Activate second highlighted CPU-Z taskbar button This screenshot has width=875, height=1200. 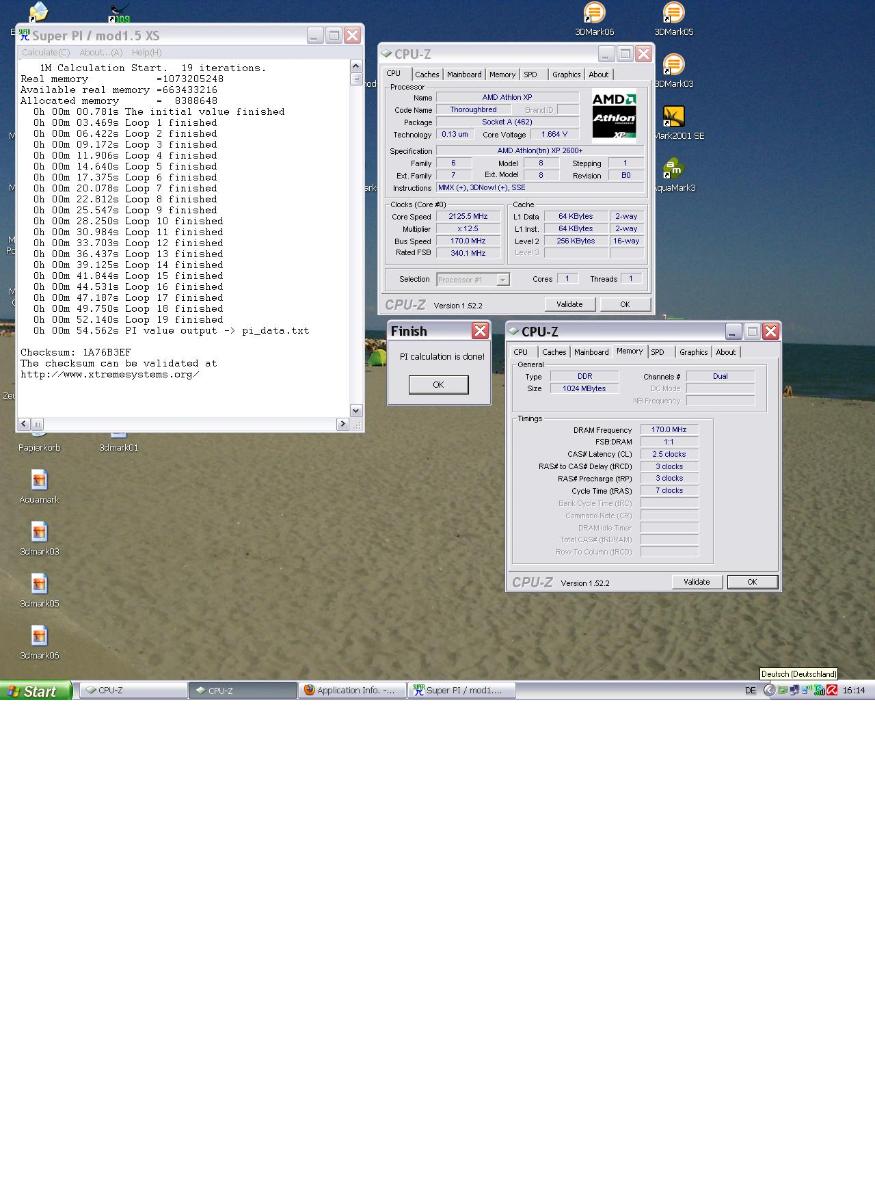coord(243,690)
